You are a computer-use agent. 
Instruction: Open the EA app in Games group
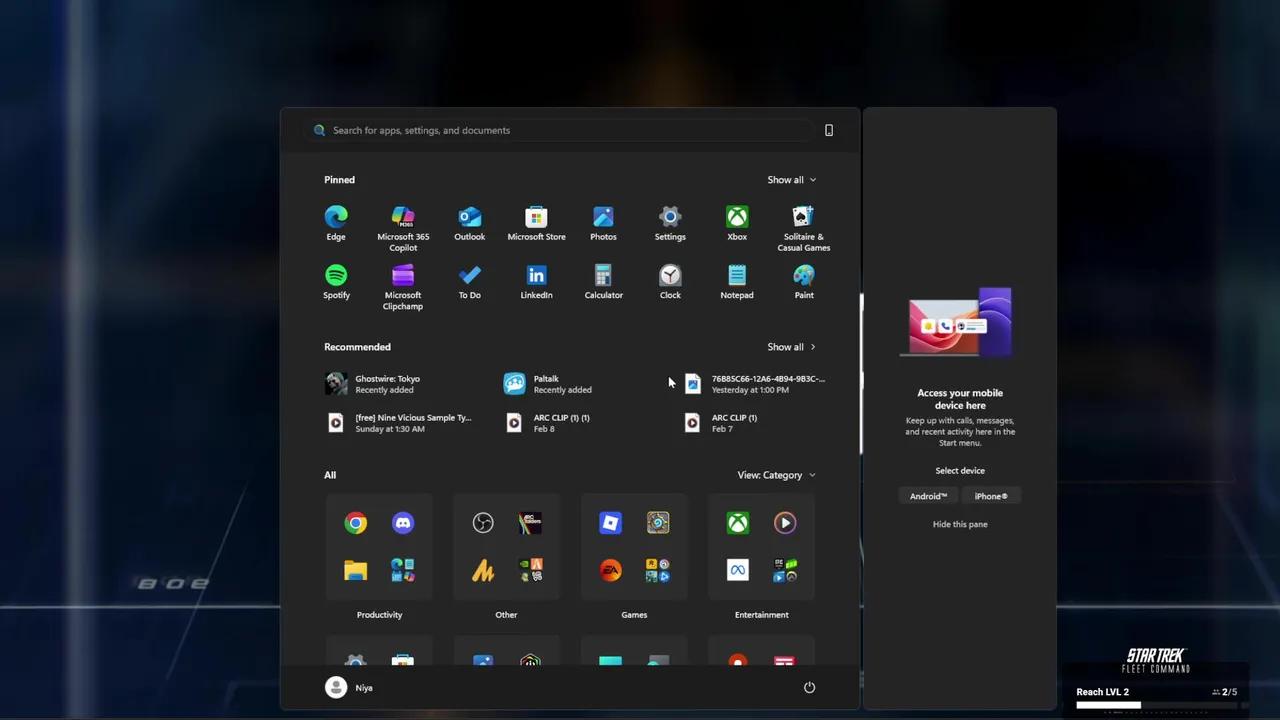point(610,570)
